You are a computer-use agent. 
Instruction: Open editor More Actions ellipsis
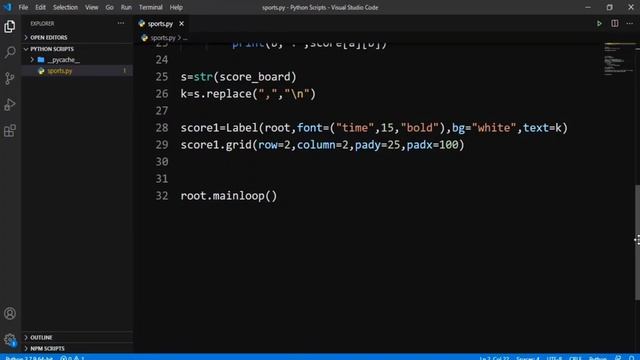pyautogui.click(x=630, y=24)
